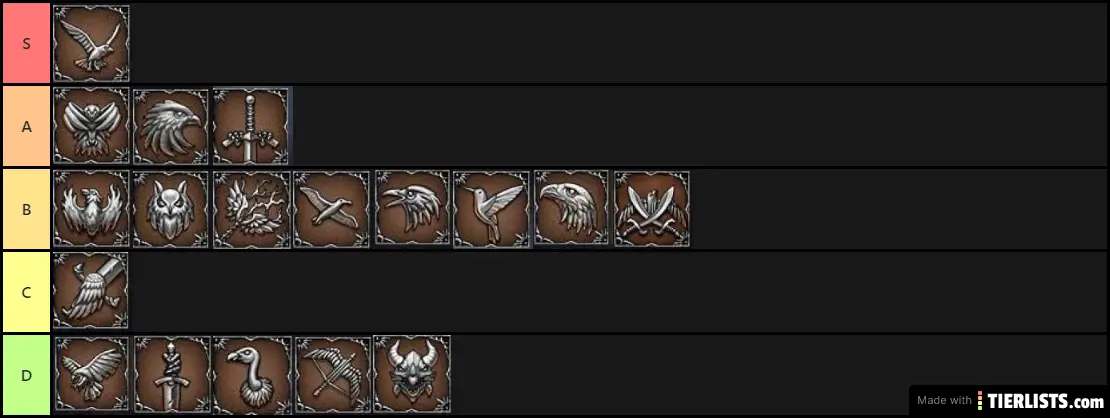Select the bow and arrow icon

[x=331, y=374]
